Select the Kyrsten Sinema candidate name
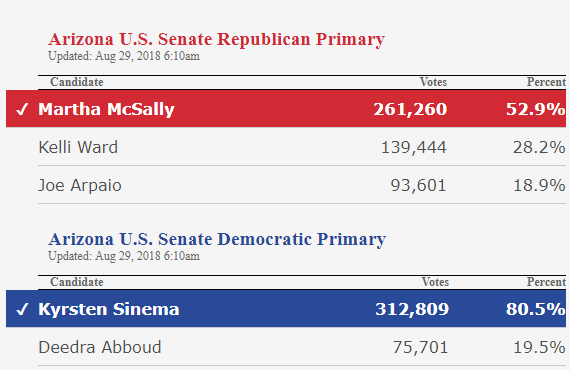The width and height of the screenshot is (570, 370). 109,309
